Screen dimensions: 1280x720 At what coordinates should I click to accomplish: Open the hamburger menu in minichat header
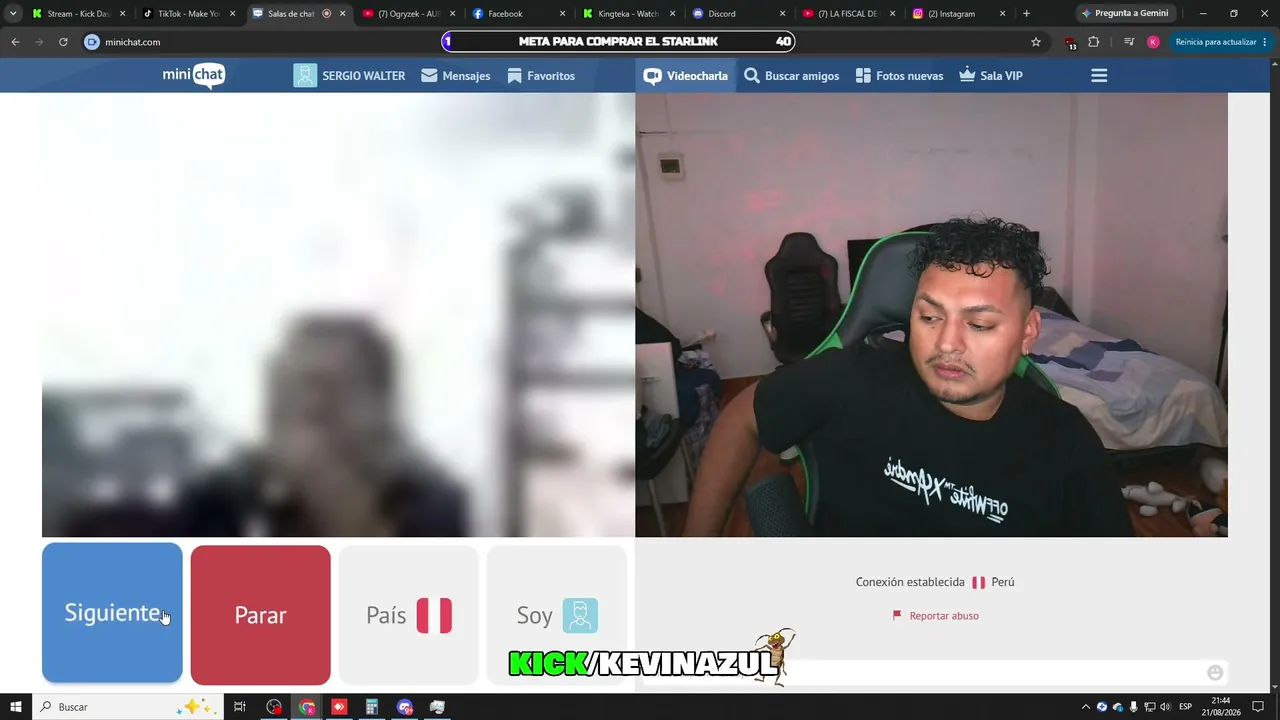(1099, 76)
